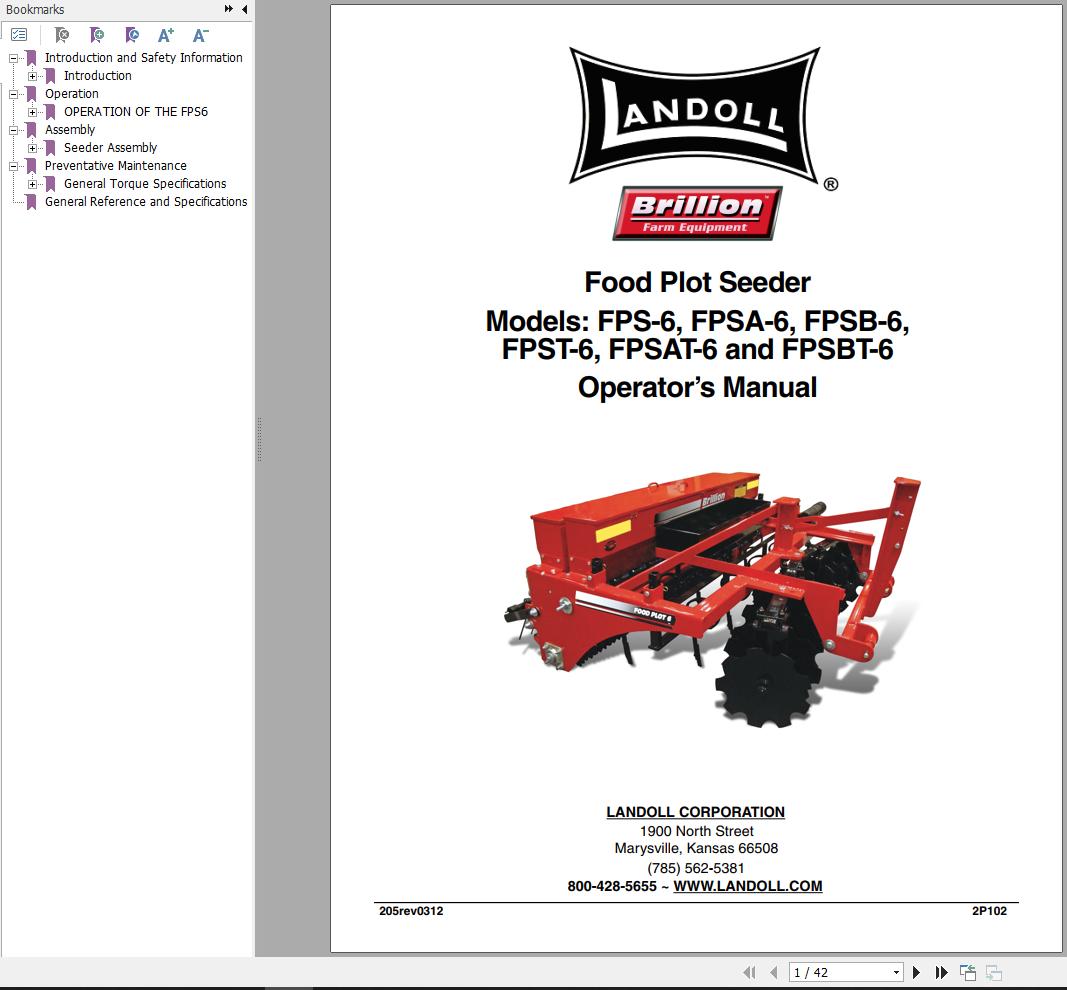This screenshot has height=990, width=1067.
Task: Click the delete bookmark icon
Action: [x=60, y=35]
